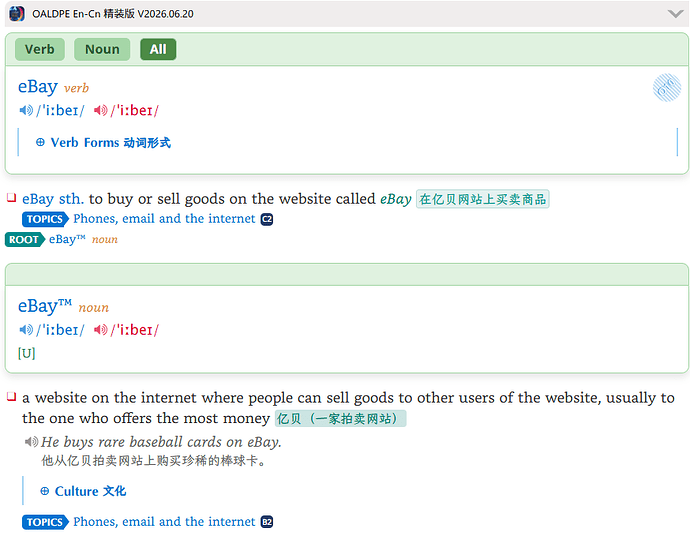Click the example sentence He buys rare baseball cards
The image size is (690, 547).
click(x=161, y=442)
